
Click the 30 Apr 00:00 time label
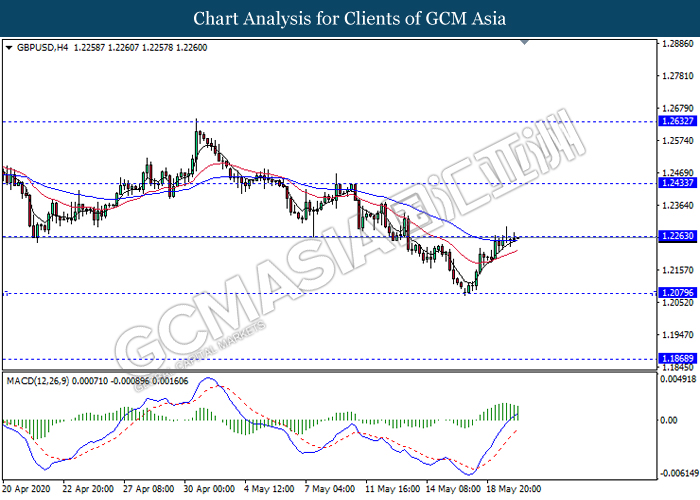[x=209, y=489]
